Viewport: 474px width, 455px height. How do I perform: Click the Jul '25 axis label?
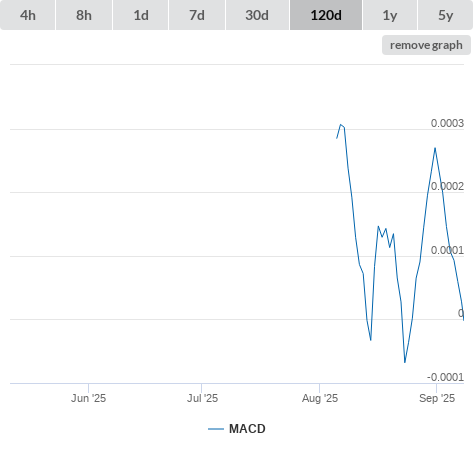tap(202, 398)
